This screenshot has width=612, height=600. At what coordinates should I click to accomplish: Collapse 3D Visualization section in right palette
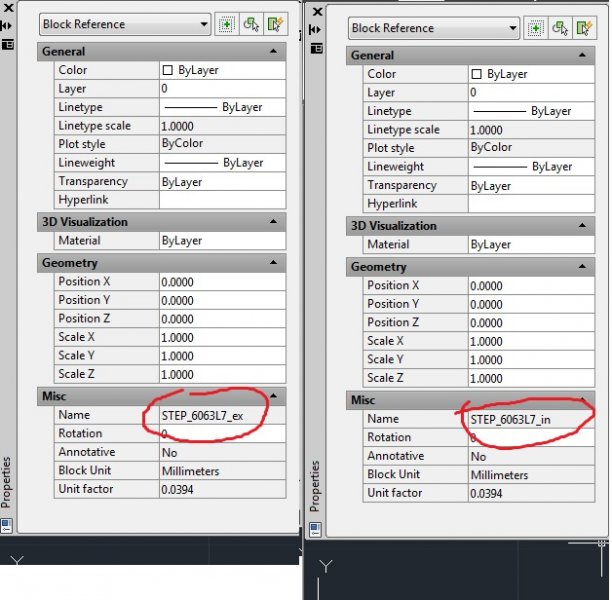click(x=582, y=226)
